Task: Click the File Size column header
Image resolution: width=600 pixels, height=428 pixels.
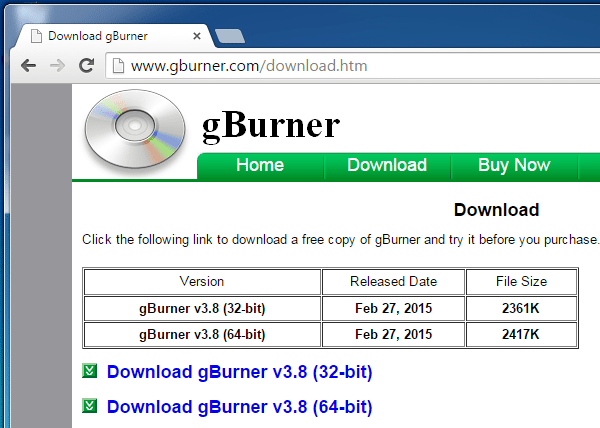Action: (521, 282)
